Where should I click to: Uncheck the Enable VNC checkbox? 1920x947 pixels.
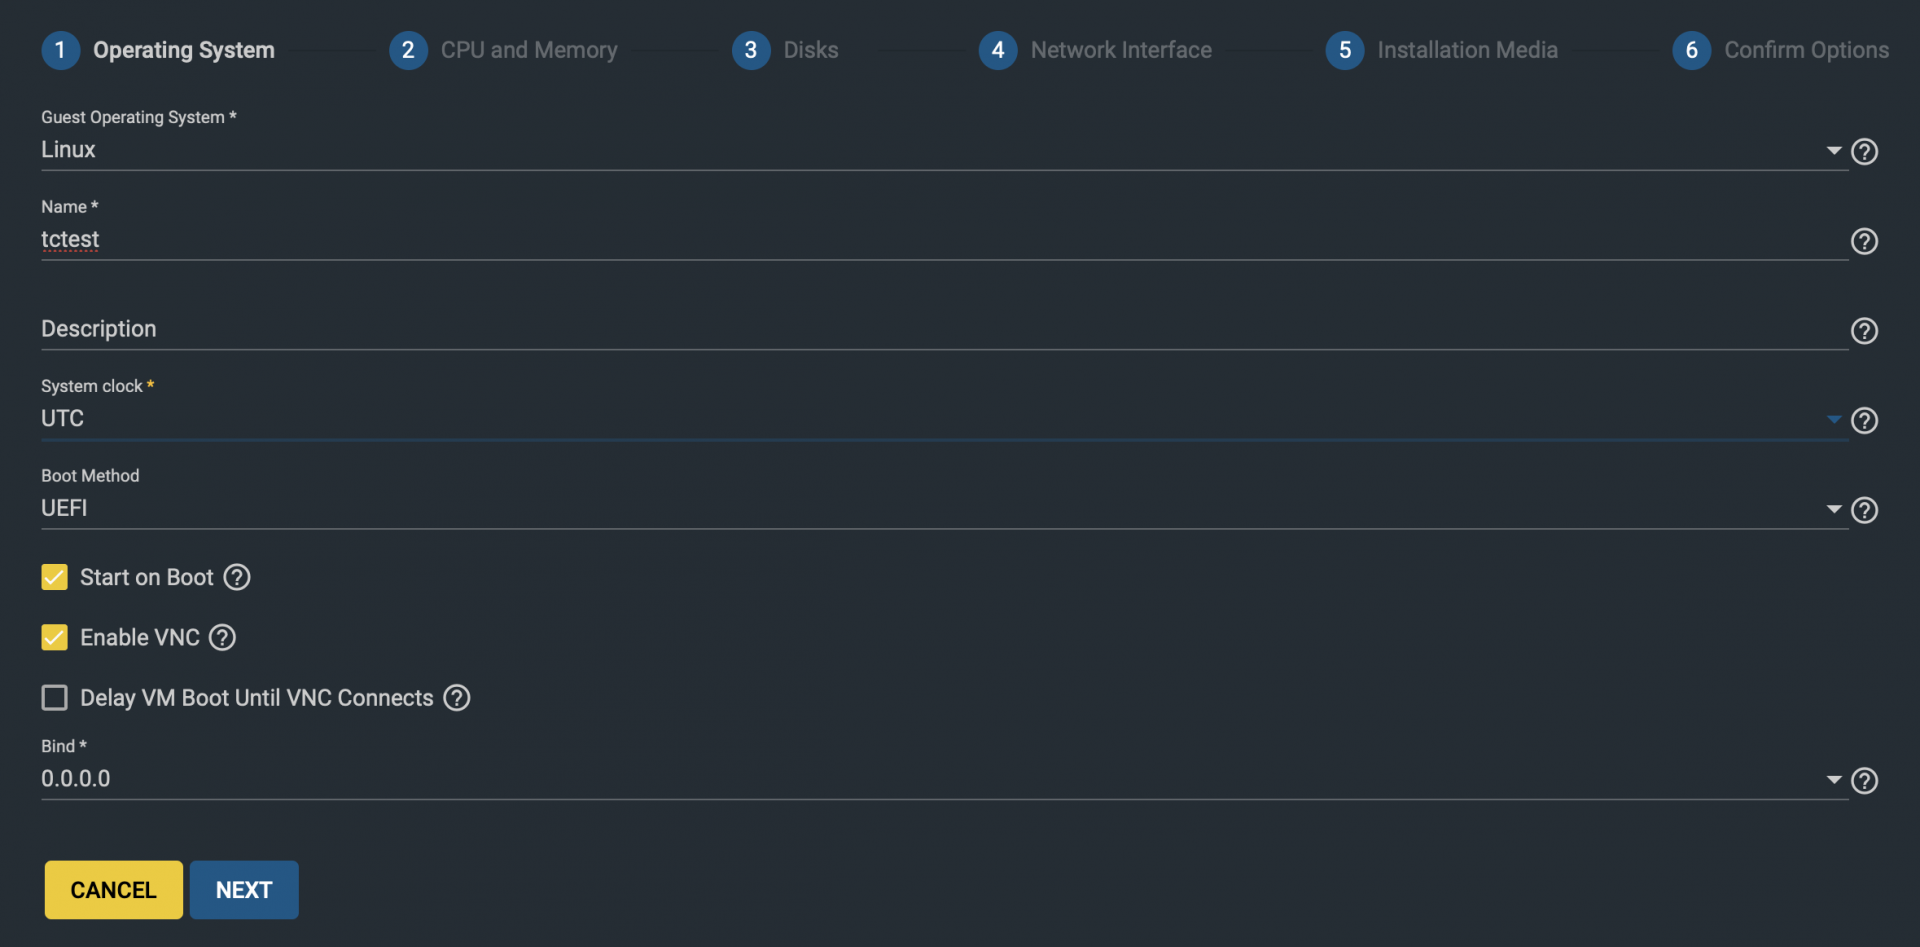tap(54, 637)
